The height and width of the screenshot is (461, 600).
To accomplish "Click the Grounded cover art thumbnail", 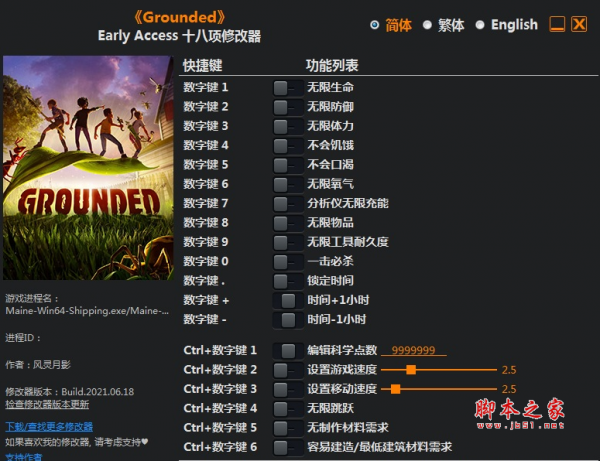I will [88, 168].
